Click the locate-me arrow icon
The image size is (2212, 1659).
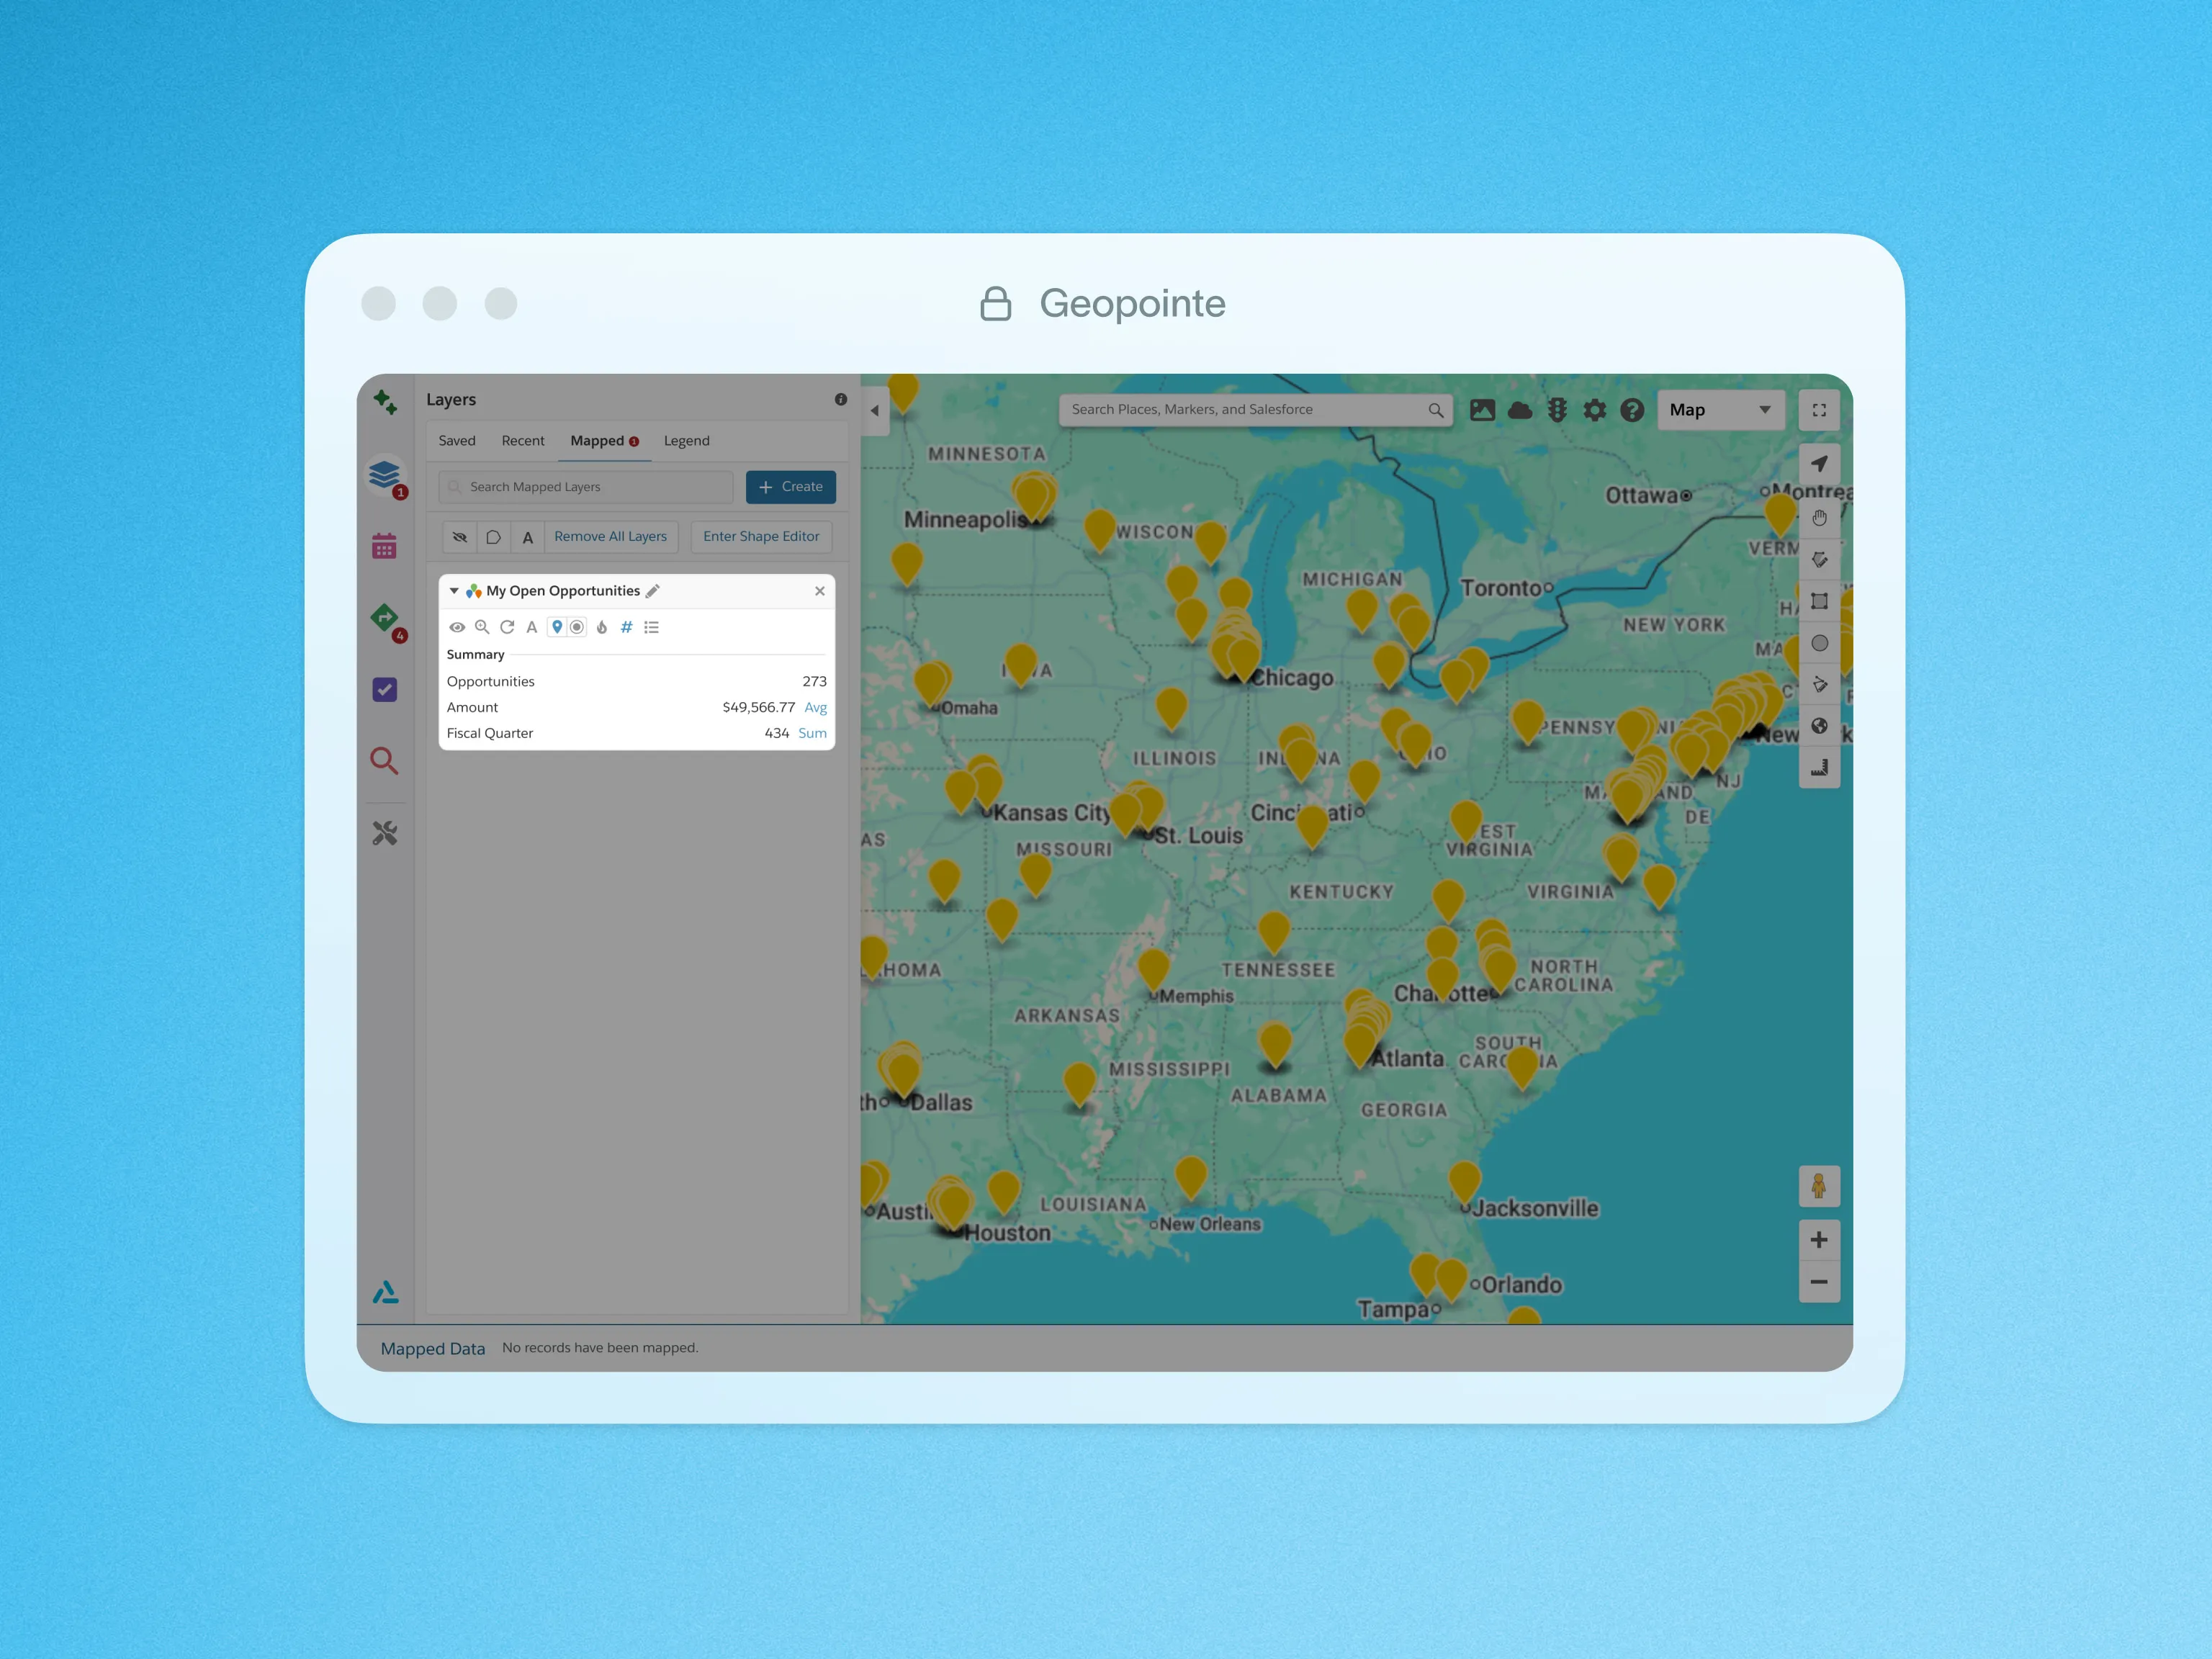point(1819,464)
